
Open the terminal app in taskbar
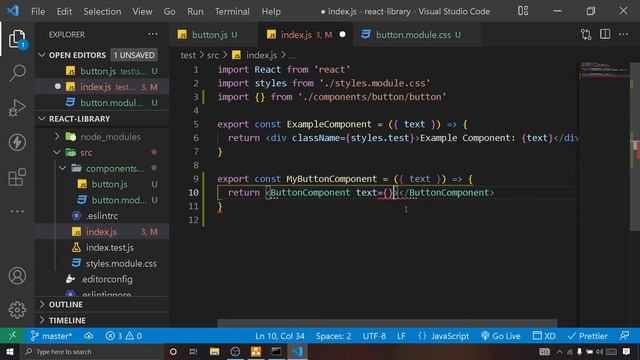pos(276,352)
